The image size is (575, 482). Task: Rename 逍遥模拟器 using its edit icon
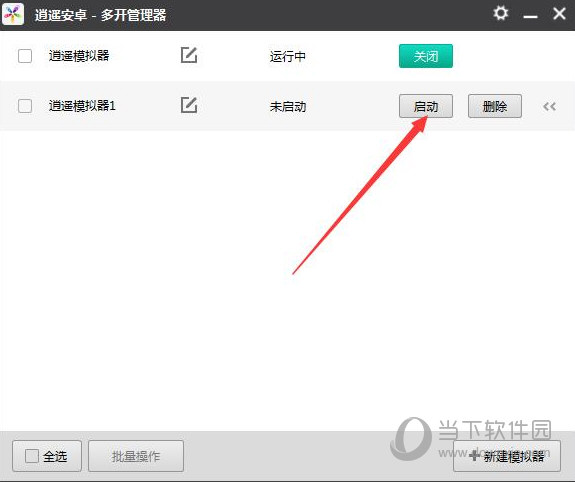pyautogui.click(x=189, y=56)
